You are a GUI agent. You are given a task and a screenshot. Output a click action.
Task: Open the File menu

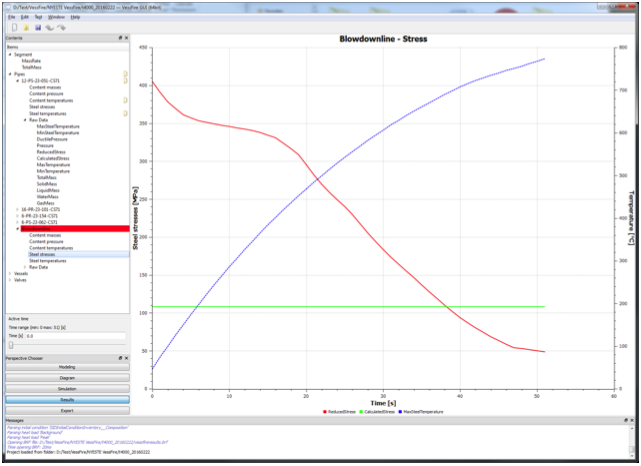tap(11, 17)
